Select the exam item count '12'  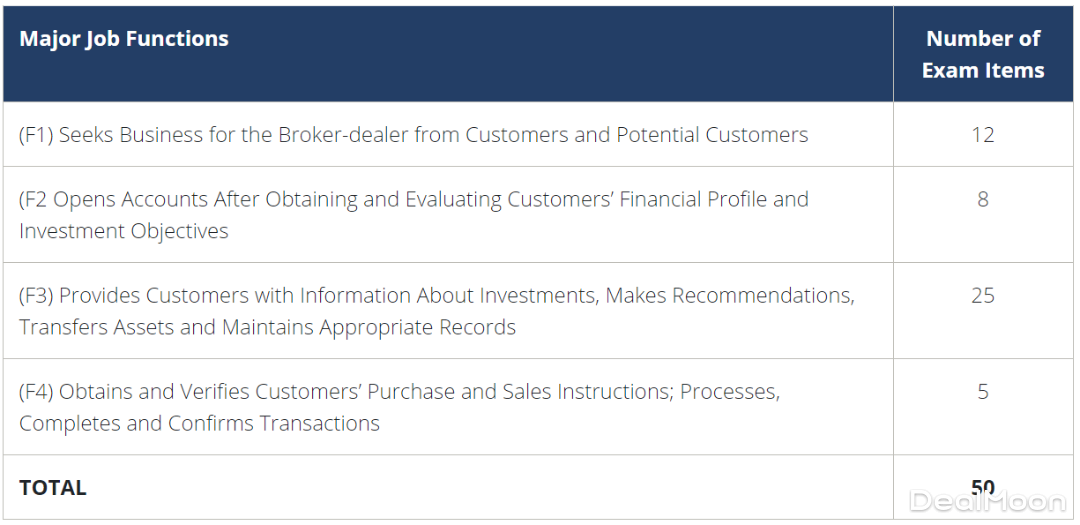pyautogui.click(x=983, y=135)
